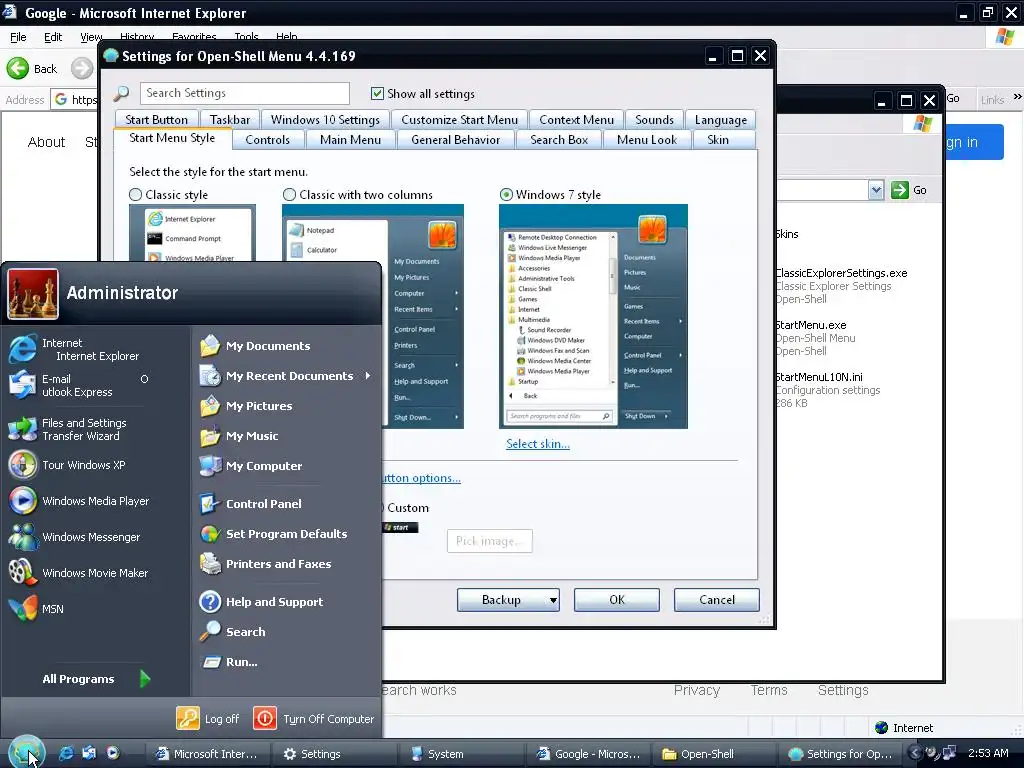Click the Back arrow in Internet Explorer
1024x768 pixels.
18,69
